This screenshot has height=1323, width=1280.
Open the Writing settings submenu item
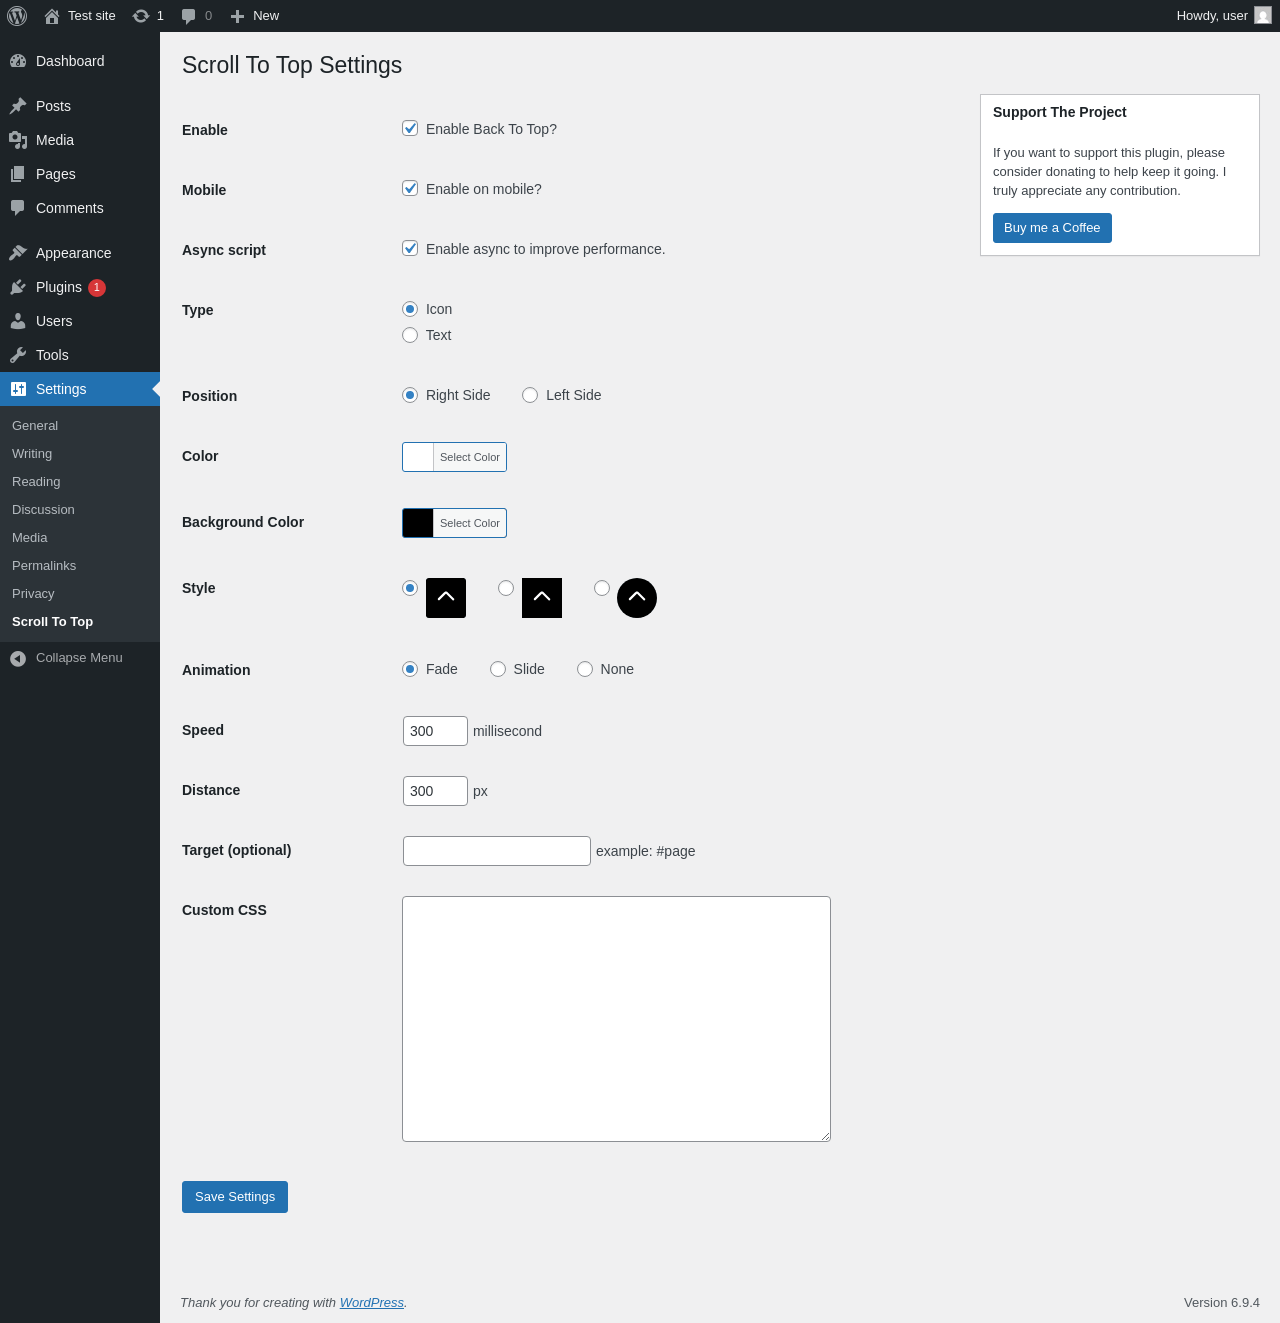pos(32,454)
